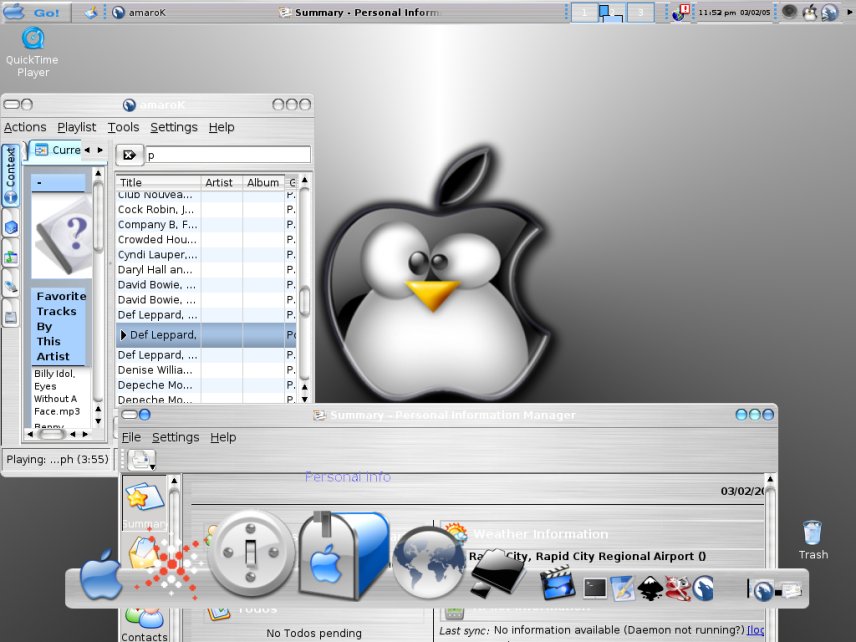Screen dimensions: 856x642
Task: Select Daryl Hall an... track row
Action: (x=206, y=270)
